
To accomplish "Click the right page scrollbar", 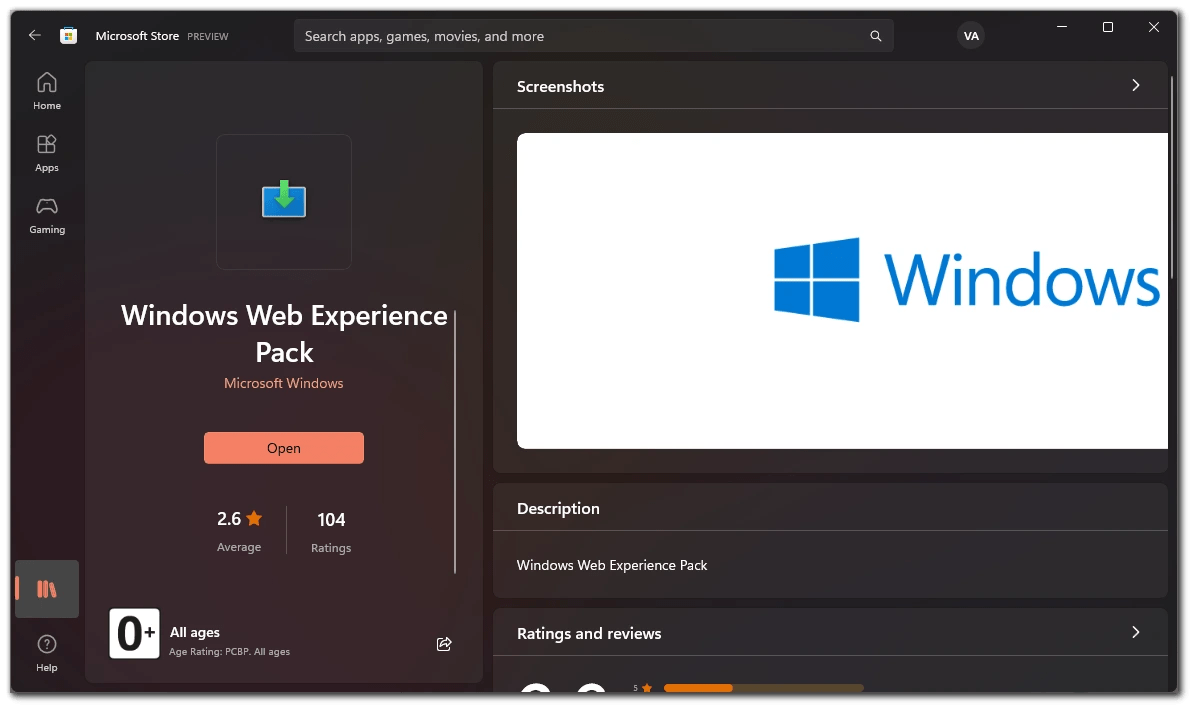I will tap(1172, 177).
